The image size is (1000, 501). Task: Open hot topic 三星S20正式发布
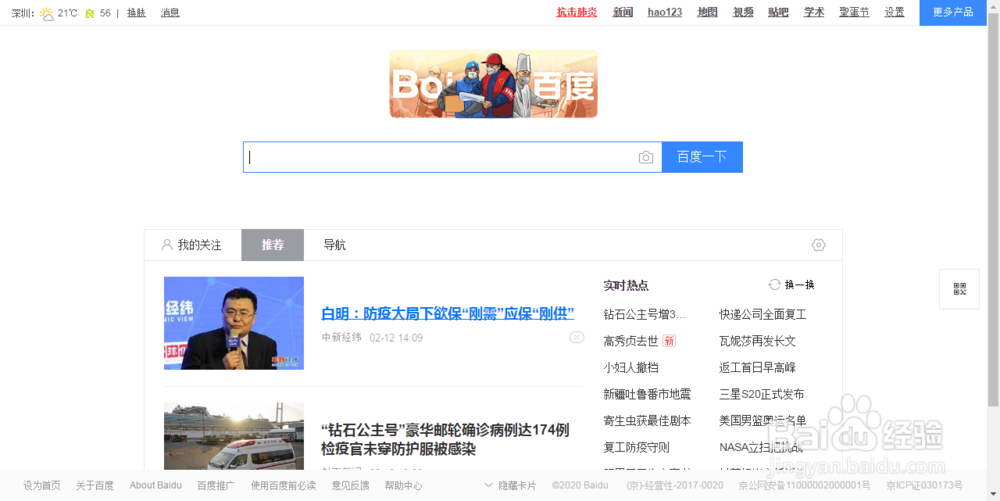pos(761,395)
